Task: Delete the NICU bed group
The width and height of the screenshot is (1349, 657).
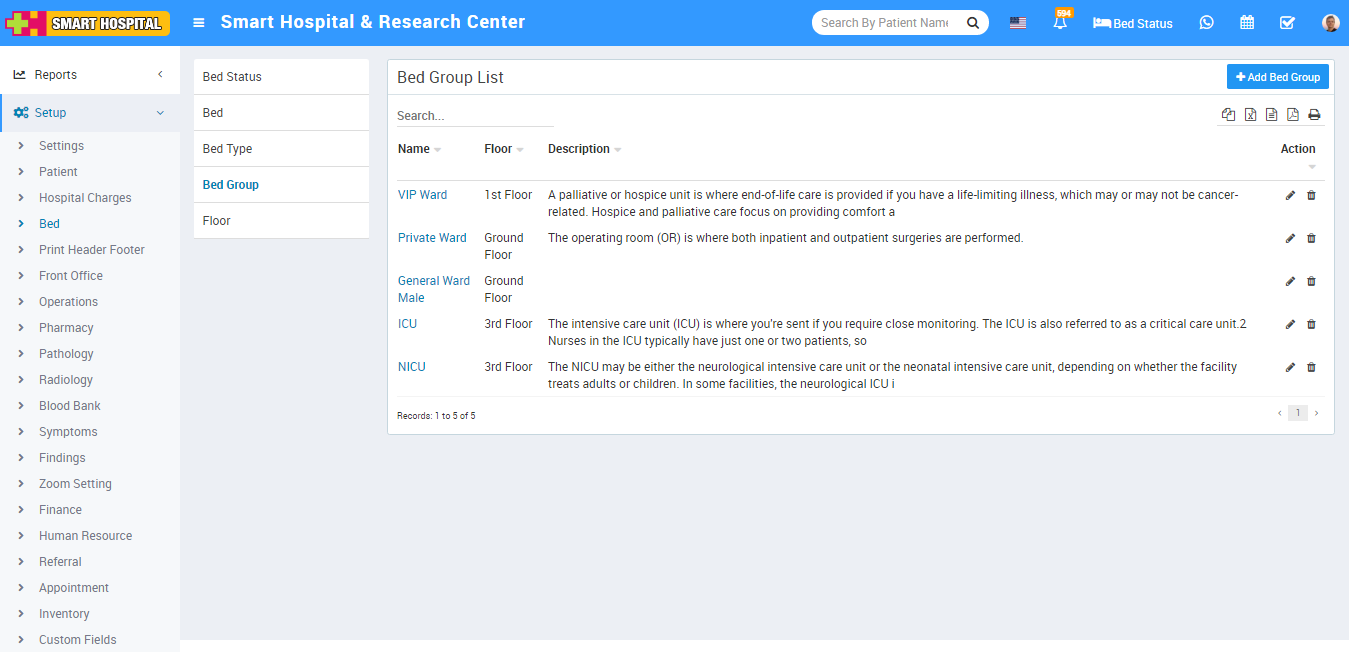Action: pyautogui.click(x=1311, y=367)
